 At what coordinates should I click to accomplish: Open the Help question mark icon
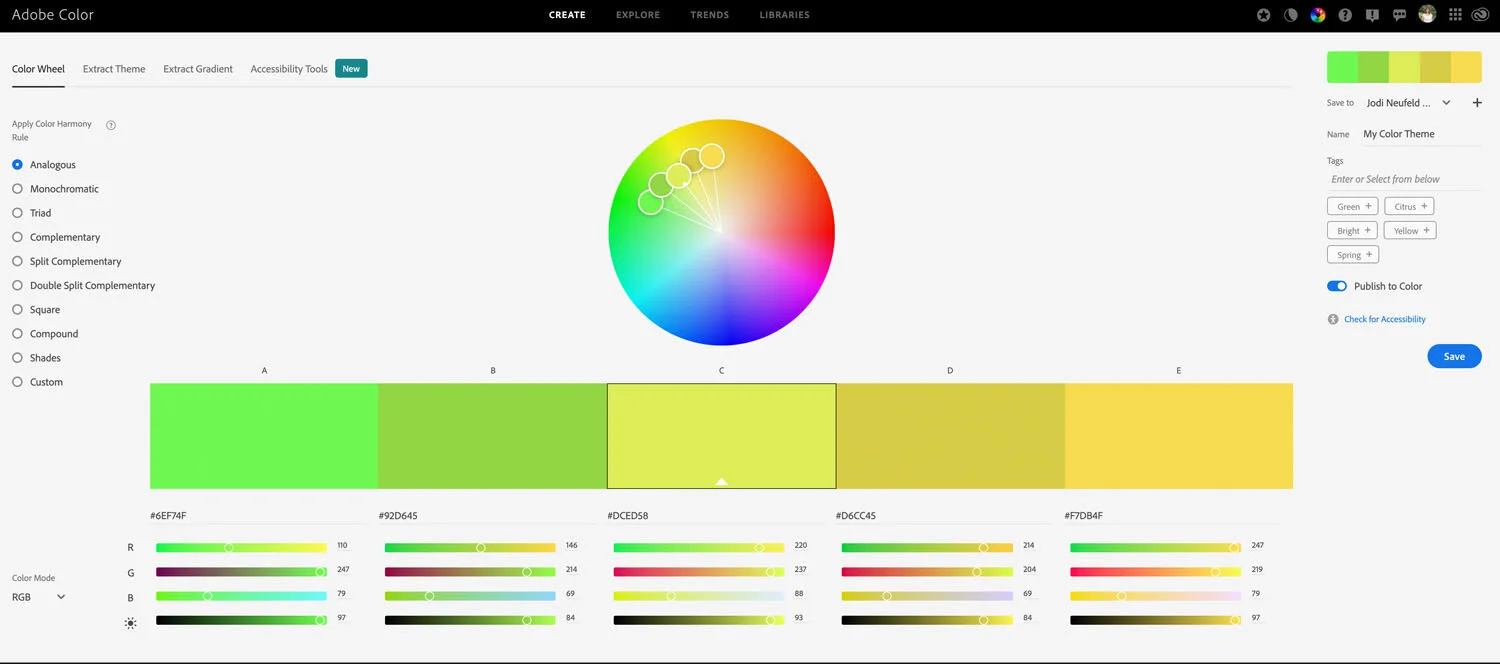[x=1345, y=14]
